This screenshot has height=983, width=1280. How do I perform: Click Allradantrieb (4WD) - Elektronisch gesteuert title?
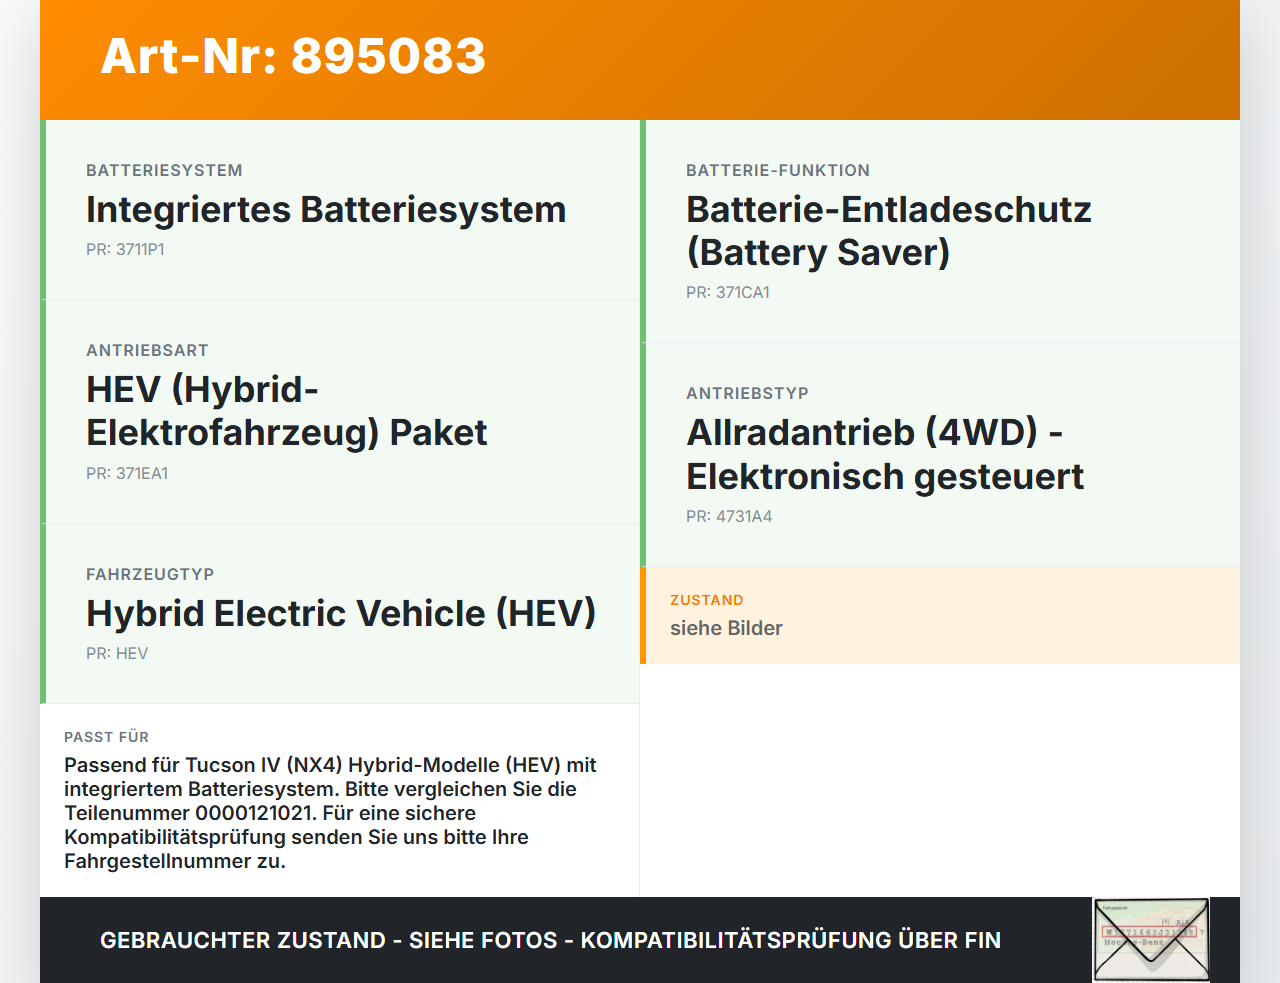click(x=885, y=454)
